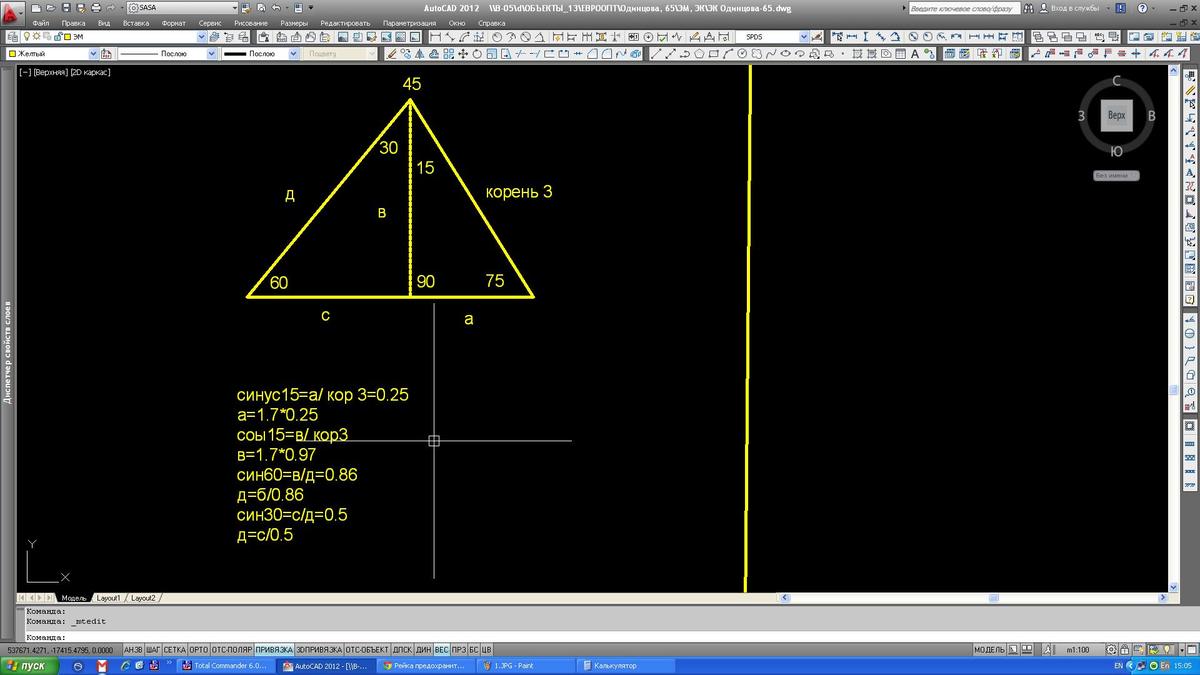Viewport: 1200px width, 675px height.
Task: Click the Undo arrow icon
Action: pos(275,8)
